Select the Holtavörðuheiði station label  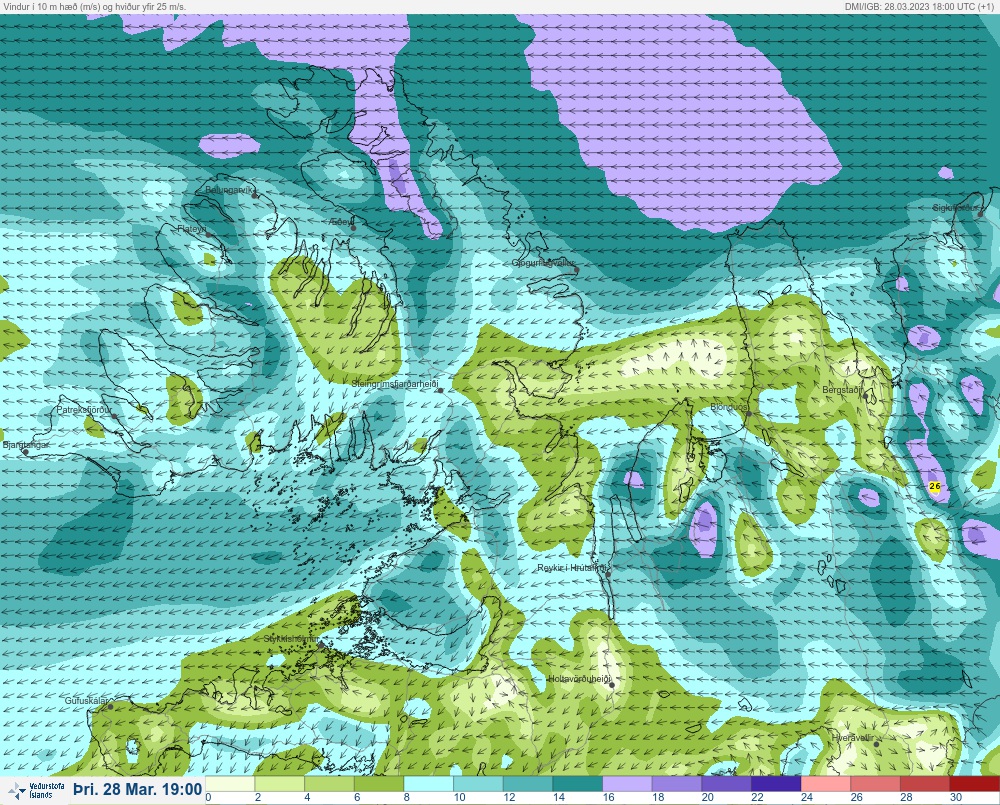click(580, 679)
